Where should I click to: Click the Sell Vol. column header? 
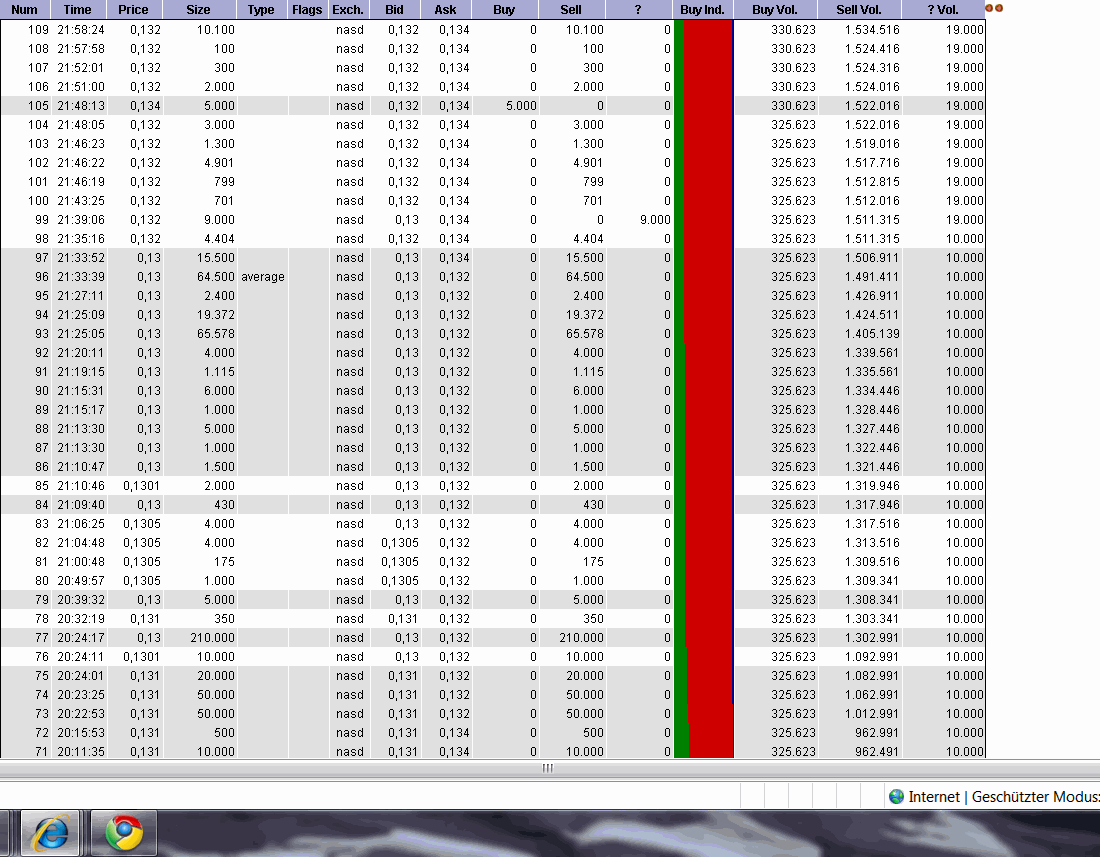click(859, 10)
